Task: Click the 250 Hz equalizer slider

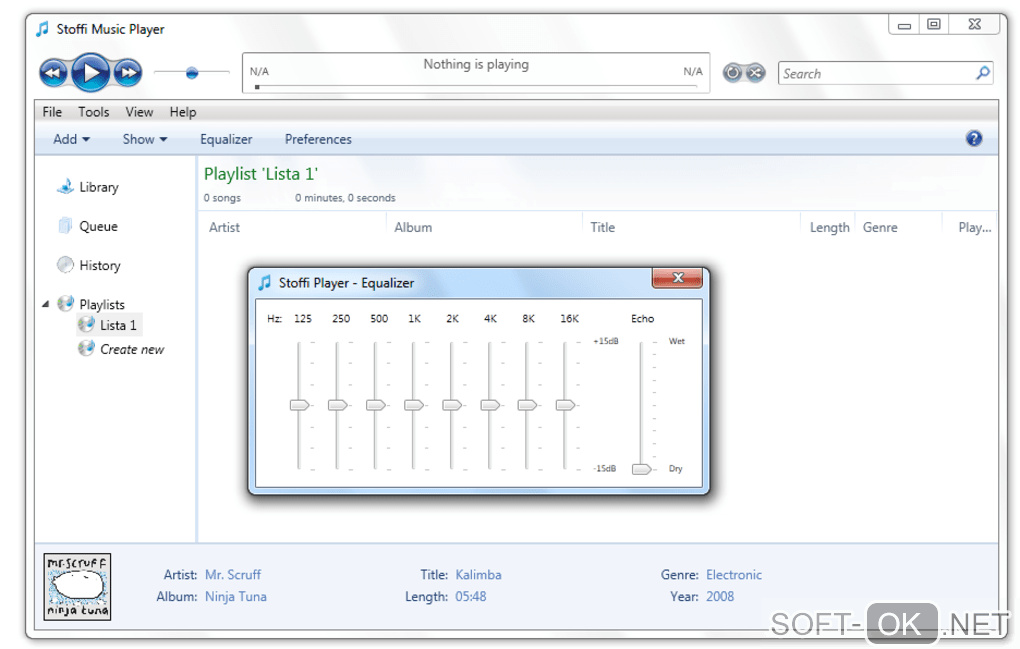Action: point(338,405)
